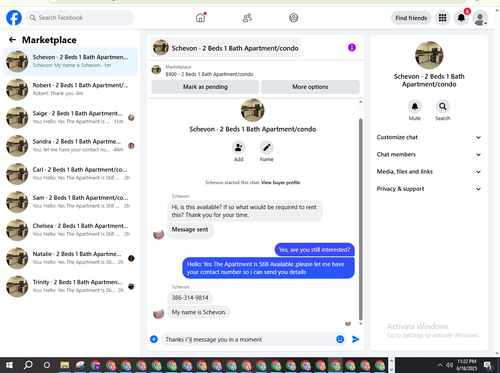
Task: Open Chelsea conversation in list
Action: pos(70,230)
